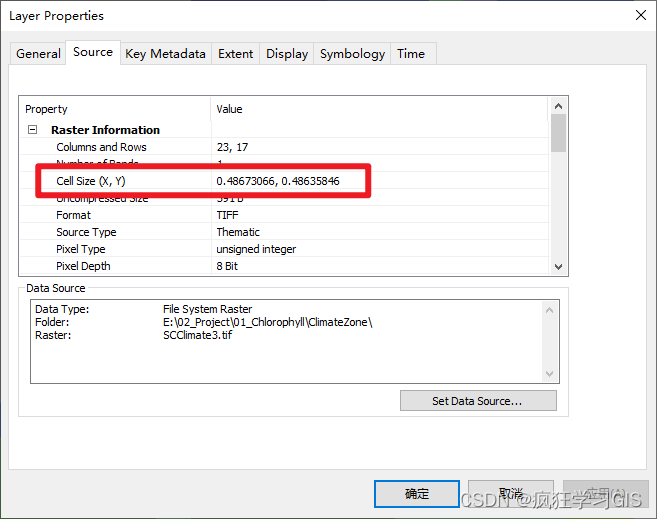Click the Raster: label
The width and height of the screenshot is (657, 519).
(x=53, y=335)
